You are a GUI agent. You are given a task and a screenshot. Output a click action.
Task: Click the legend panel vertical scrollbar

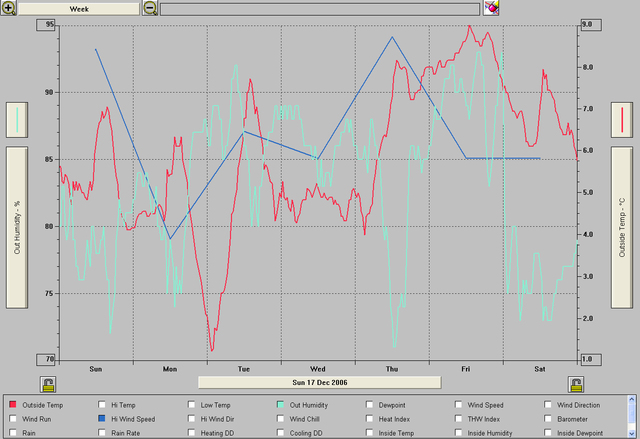click(x=632, y=417)
